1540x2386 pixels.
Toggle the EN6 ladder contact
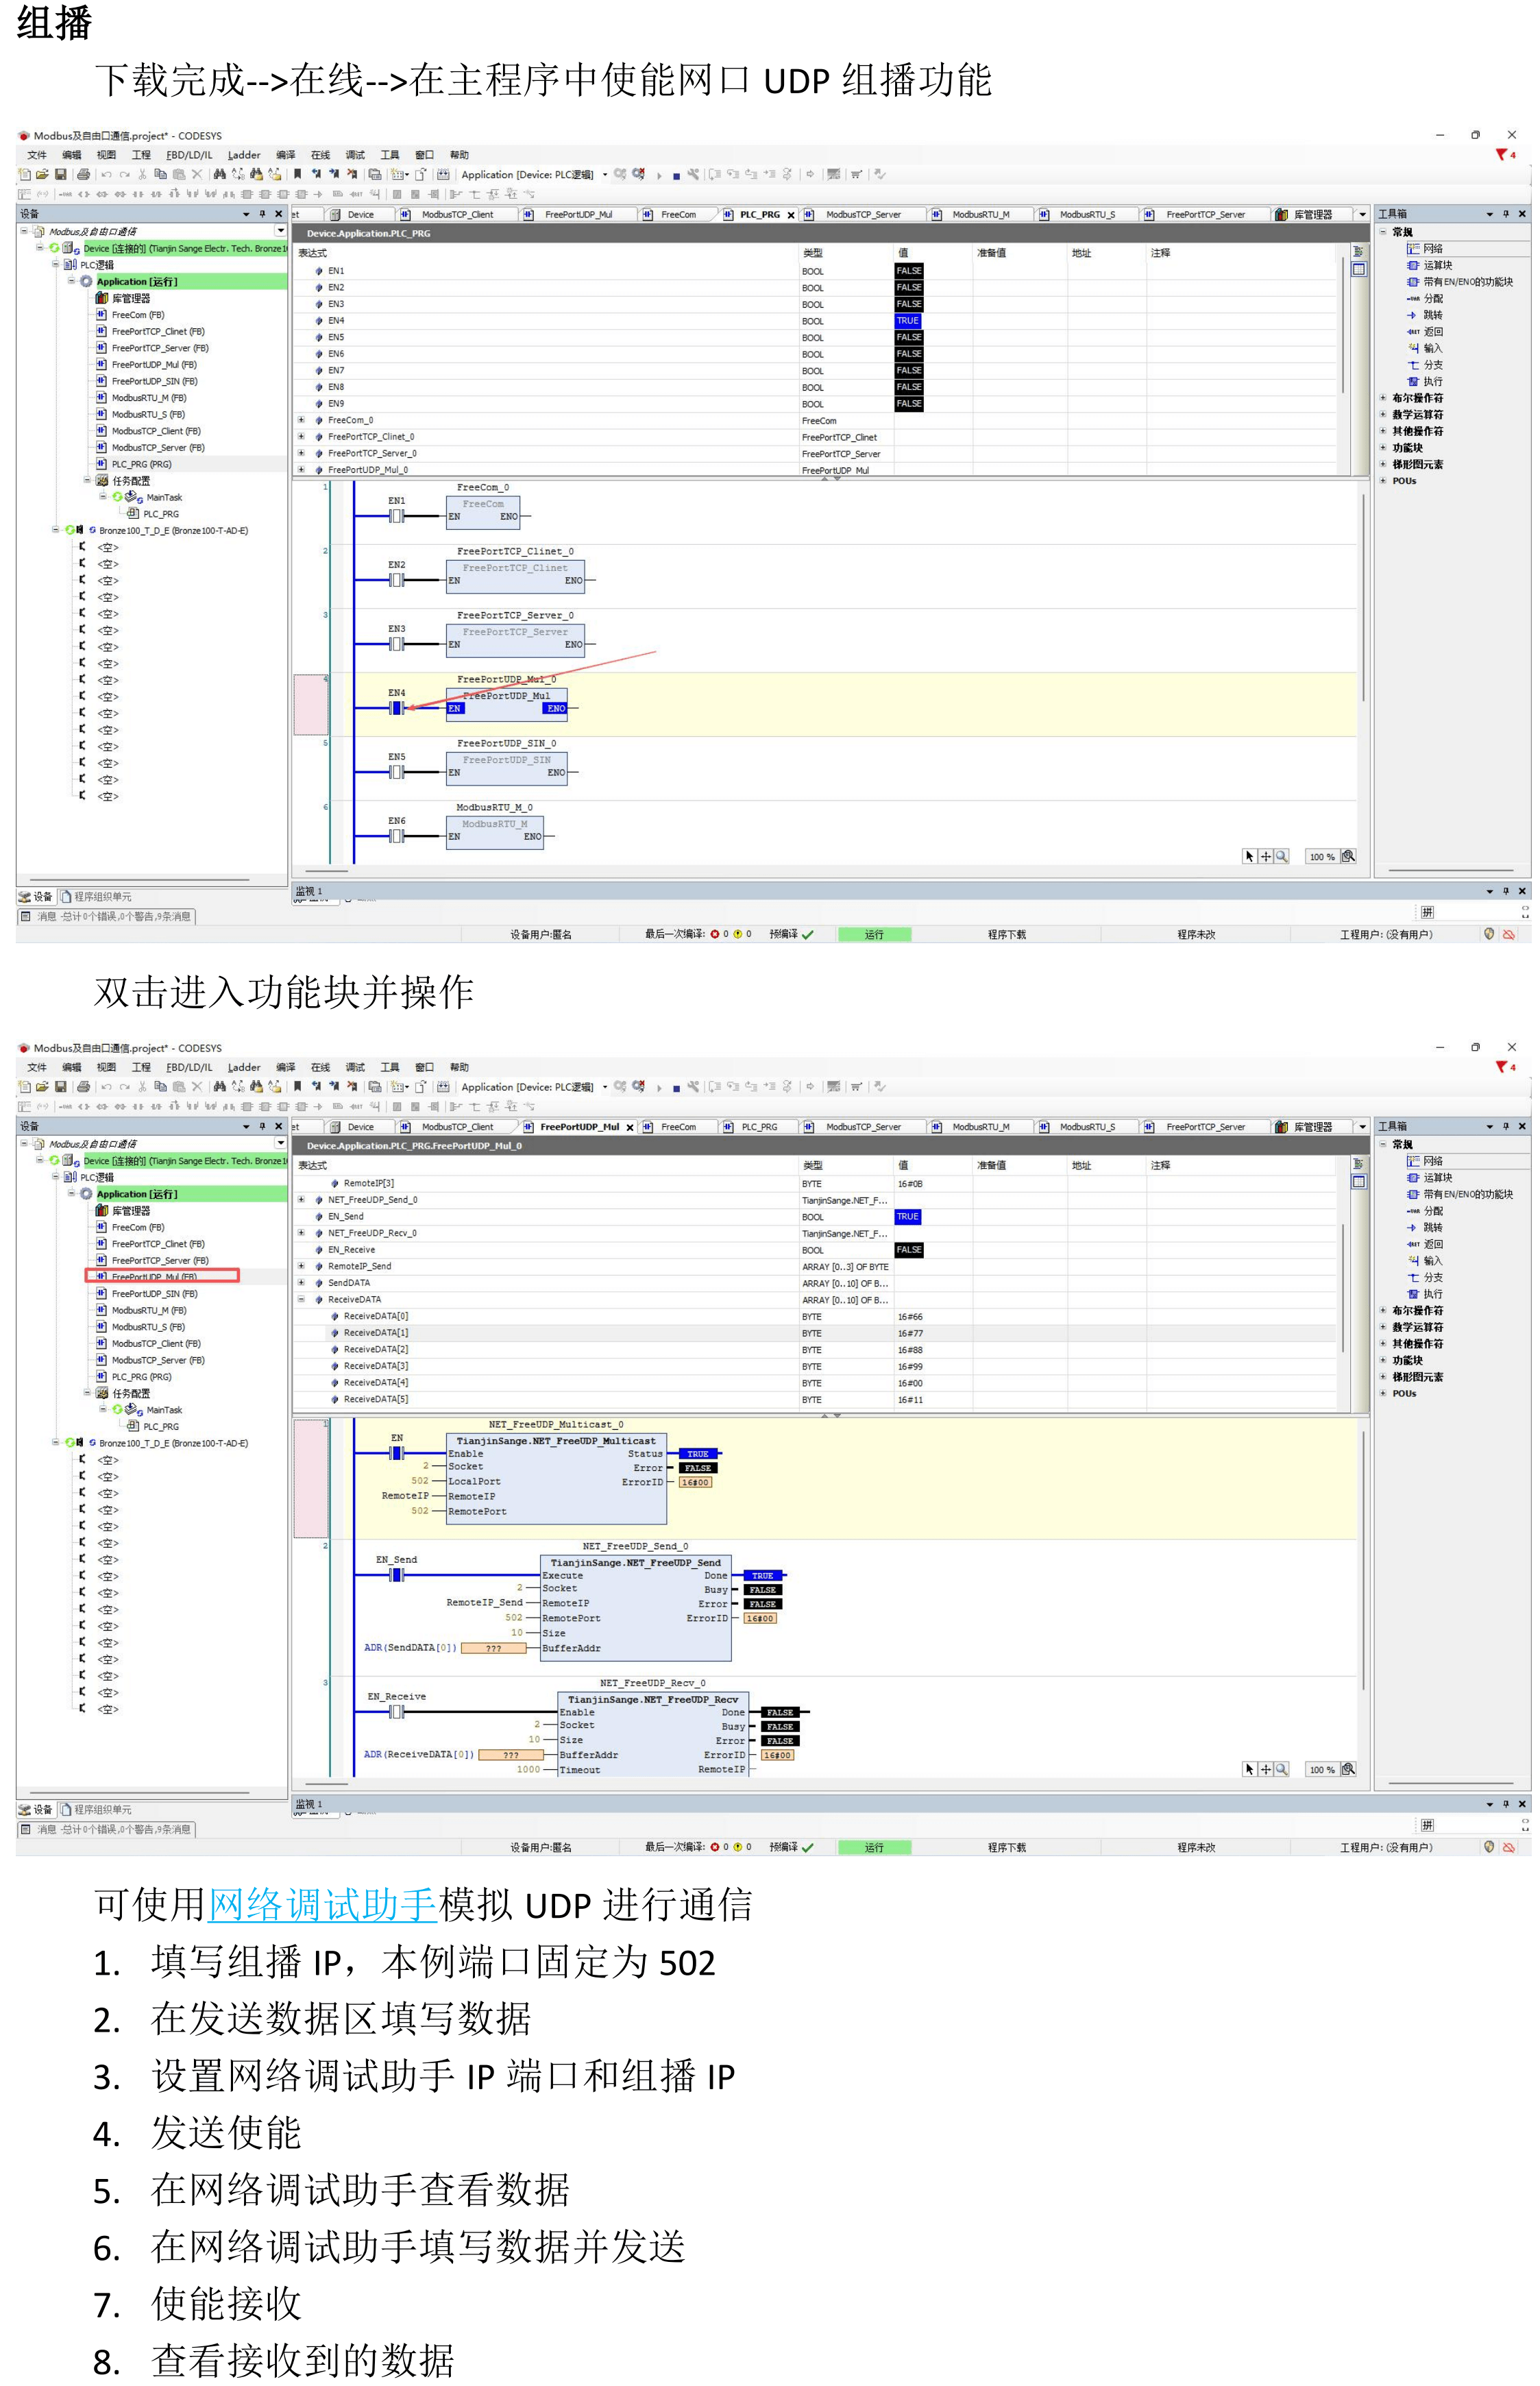click(x=397, y=836)
